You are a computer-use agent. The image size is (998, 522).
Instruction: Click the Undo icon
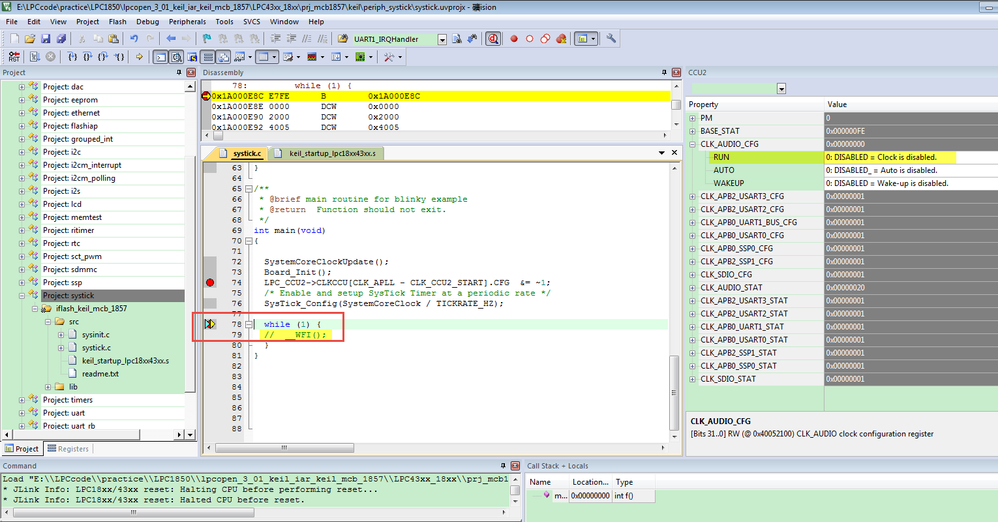pos(134,39)
